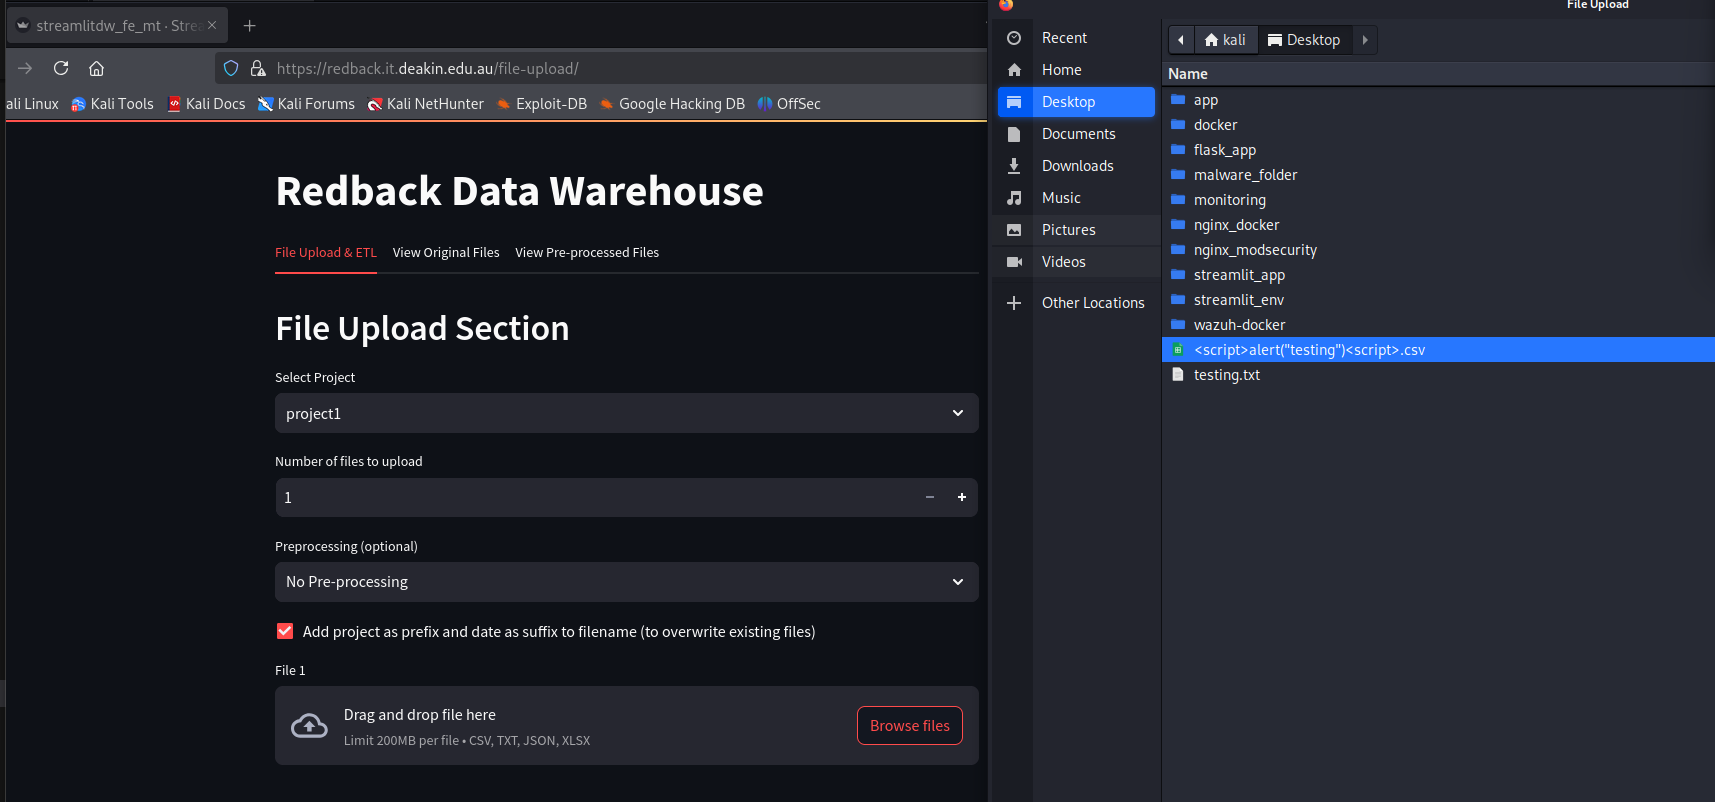Click the browser home icon
Screen dimensions: 1715x802
[97, 68]
